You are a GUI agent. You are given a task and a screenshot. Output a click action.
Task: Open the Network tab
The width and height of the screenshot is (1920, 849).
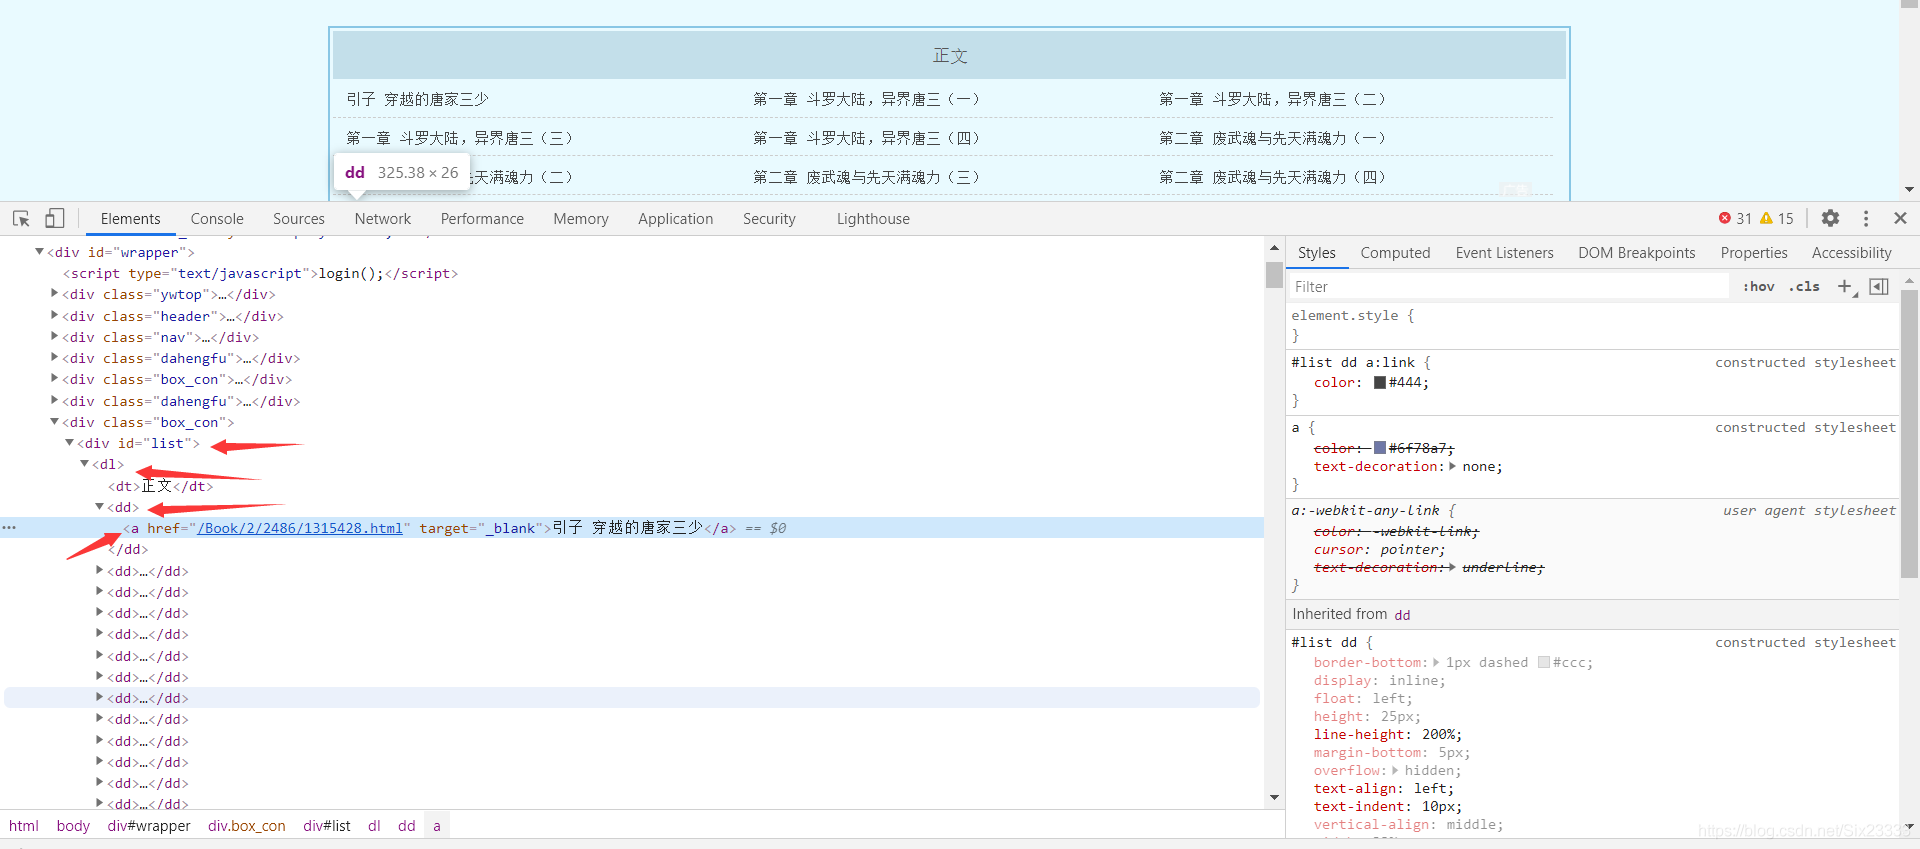pos(382,219)
